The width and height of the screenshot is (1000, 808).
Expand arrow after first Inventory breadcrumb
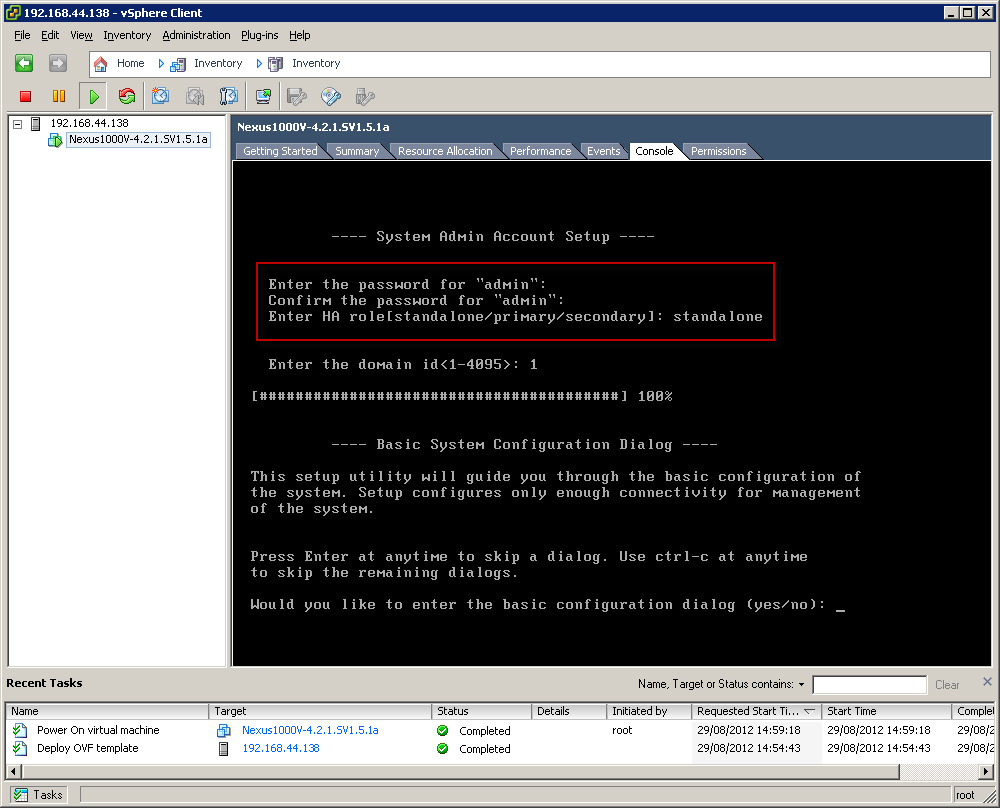[259, 63]
